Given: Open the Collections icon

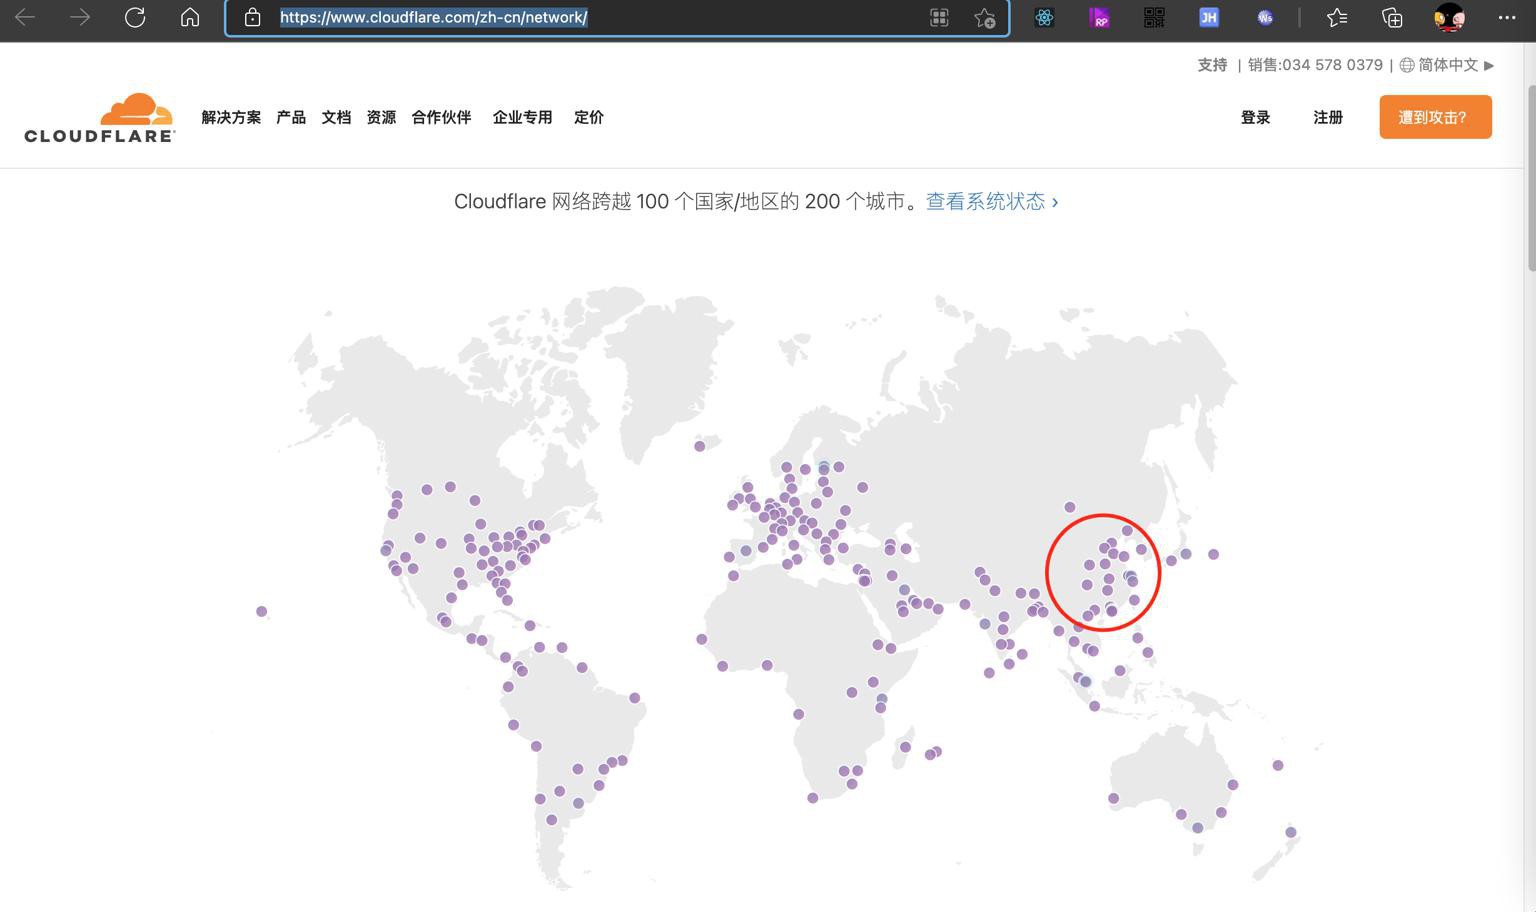Looking at the screenshot, I should [1392, 17].
